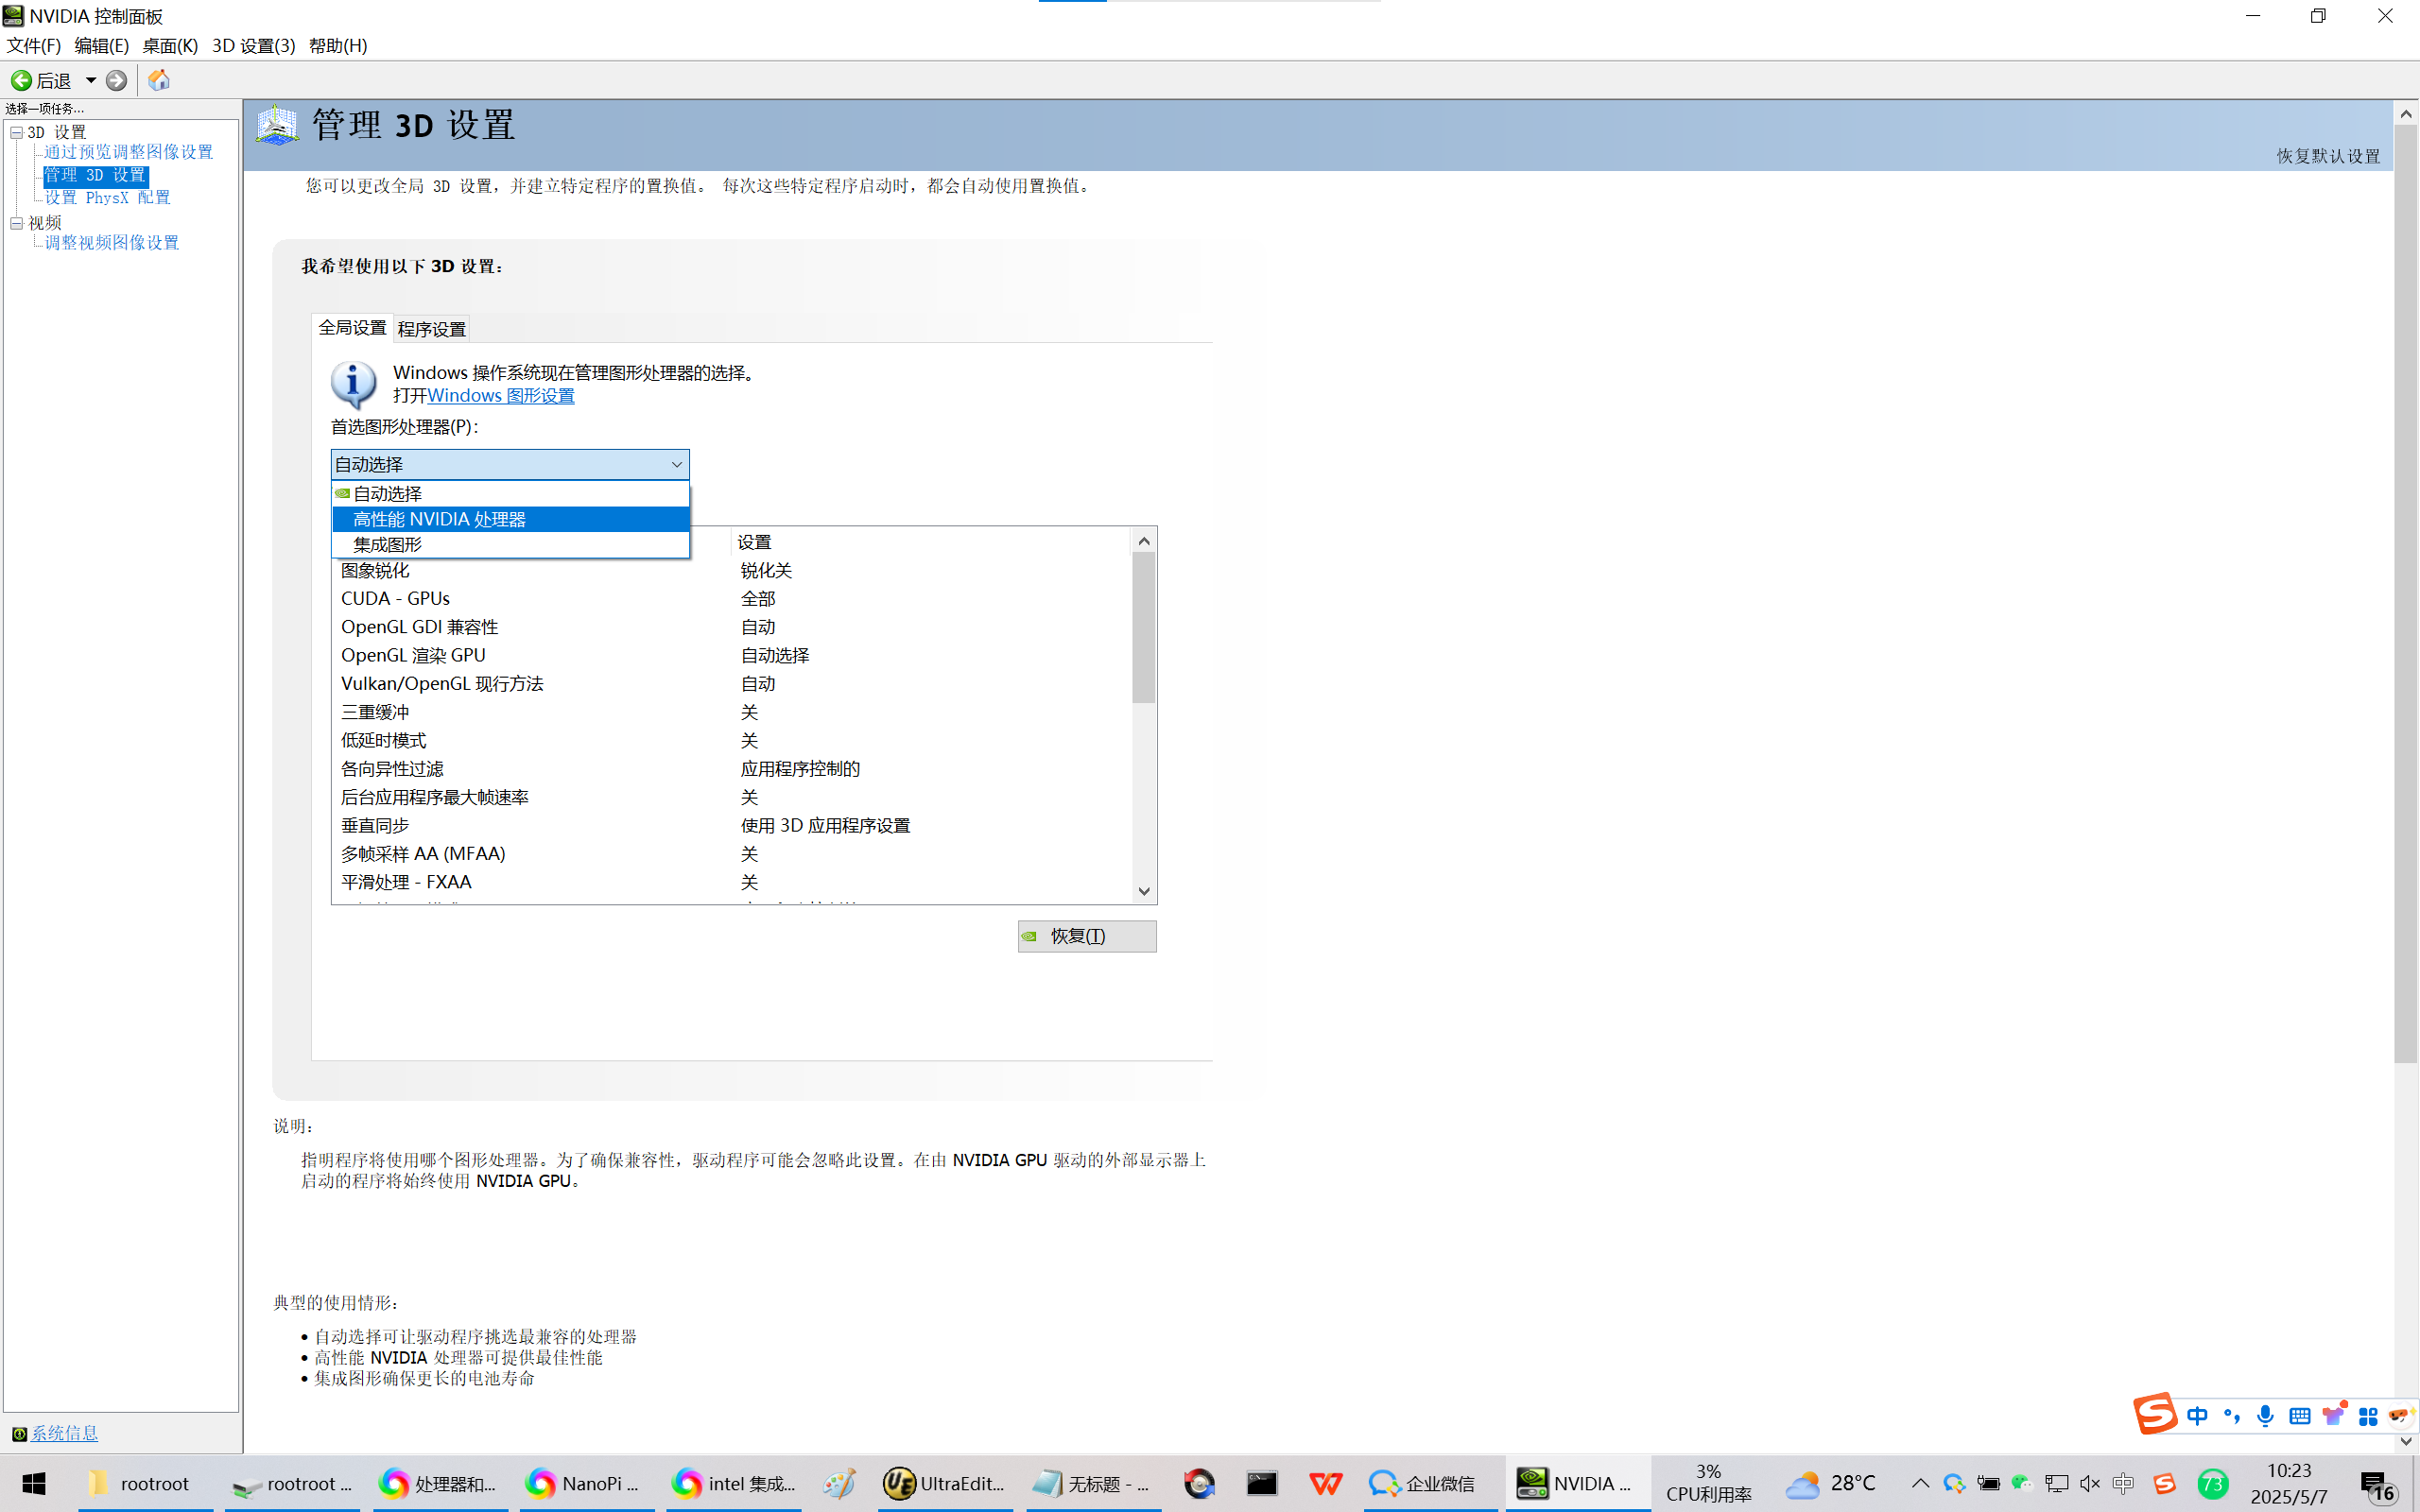The image size is (2420, 1512).
Task: Select the 垂直同步 setting row
Action: pyautogui.click(x=375, y=826)
